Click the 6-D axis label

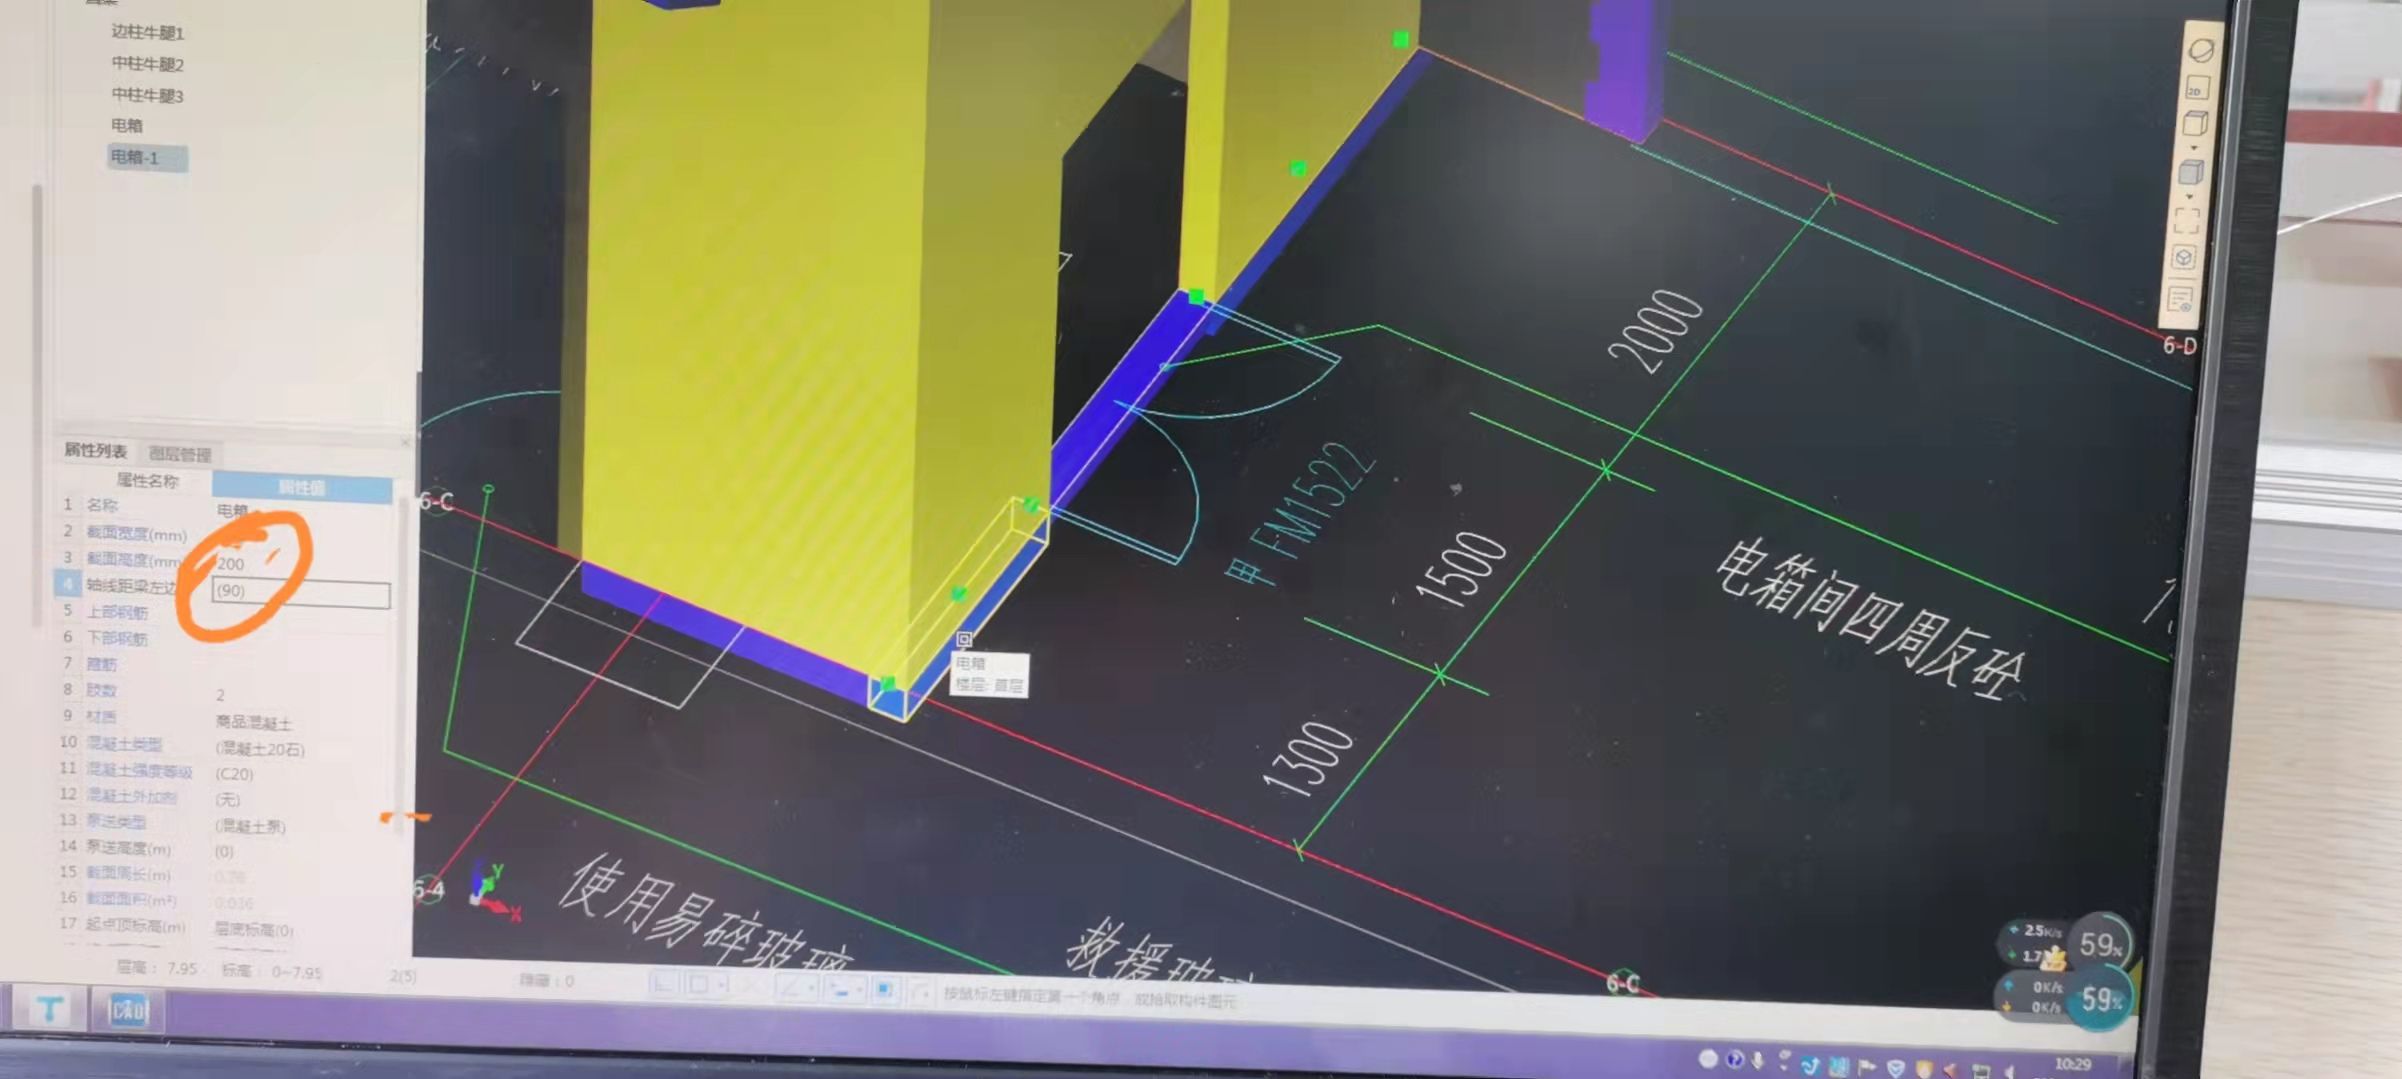point(2180,346)
